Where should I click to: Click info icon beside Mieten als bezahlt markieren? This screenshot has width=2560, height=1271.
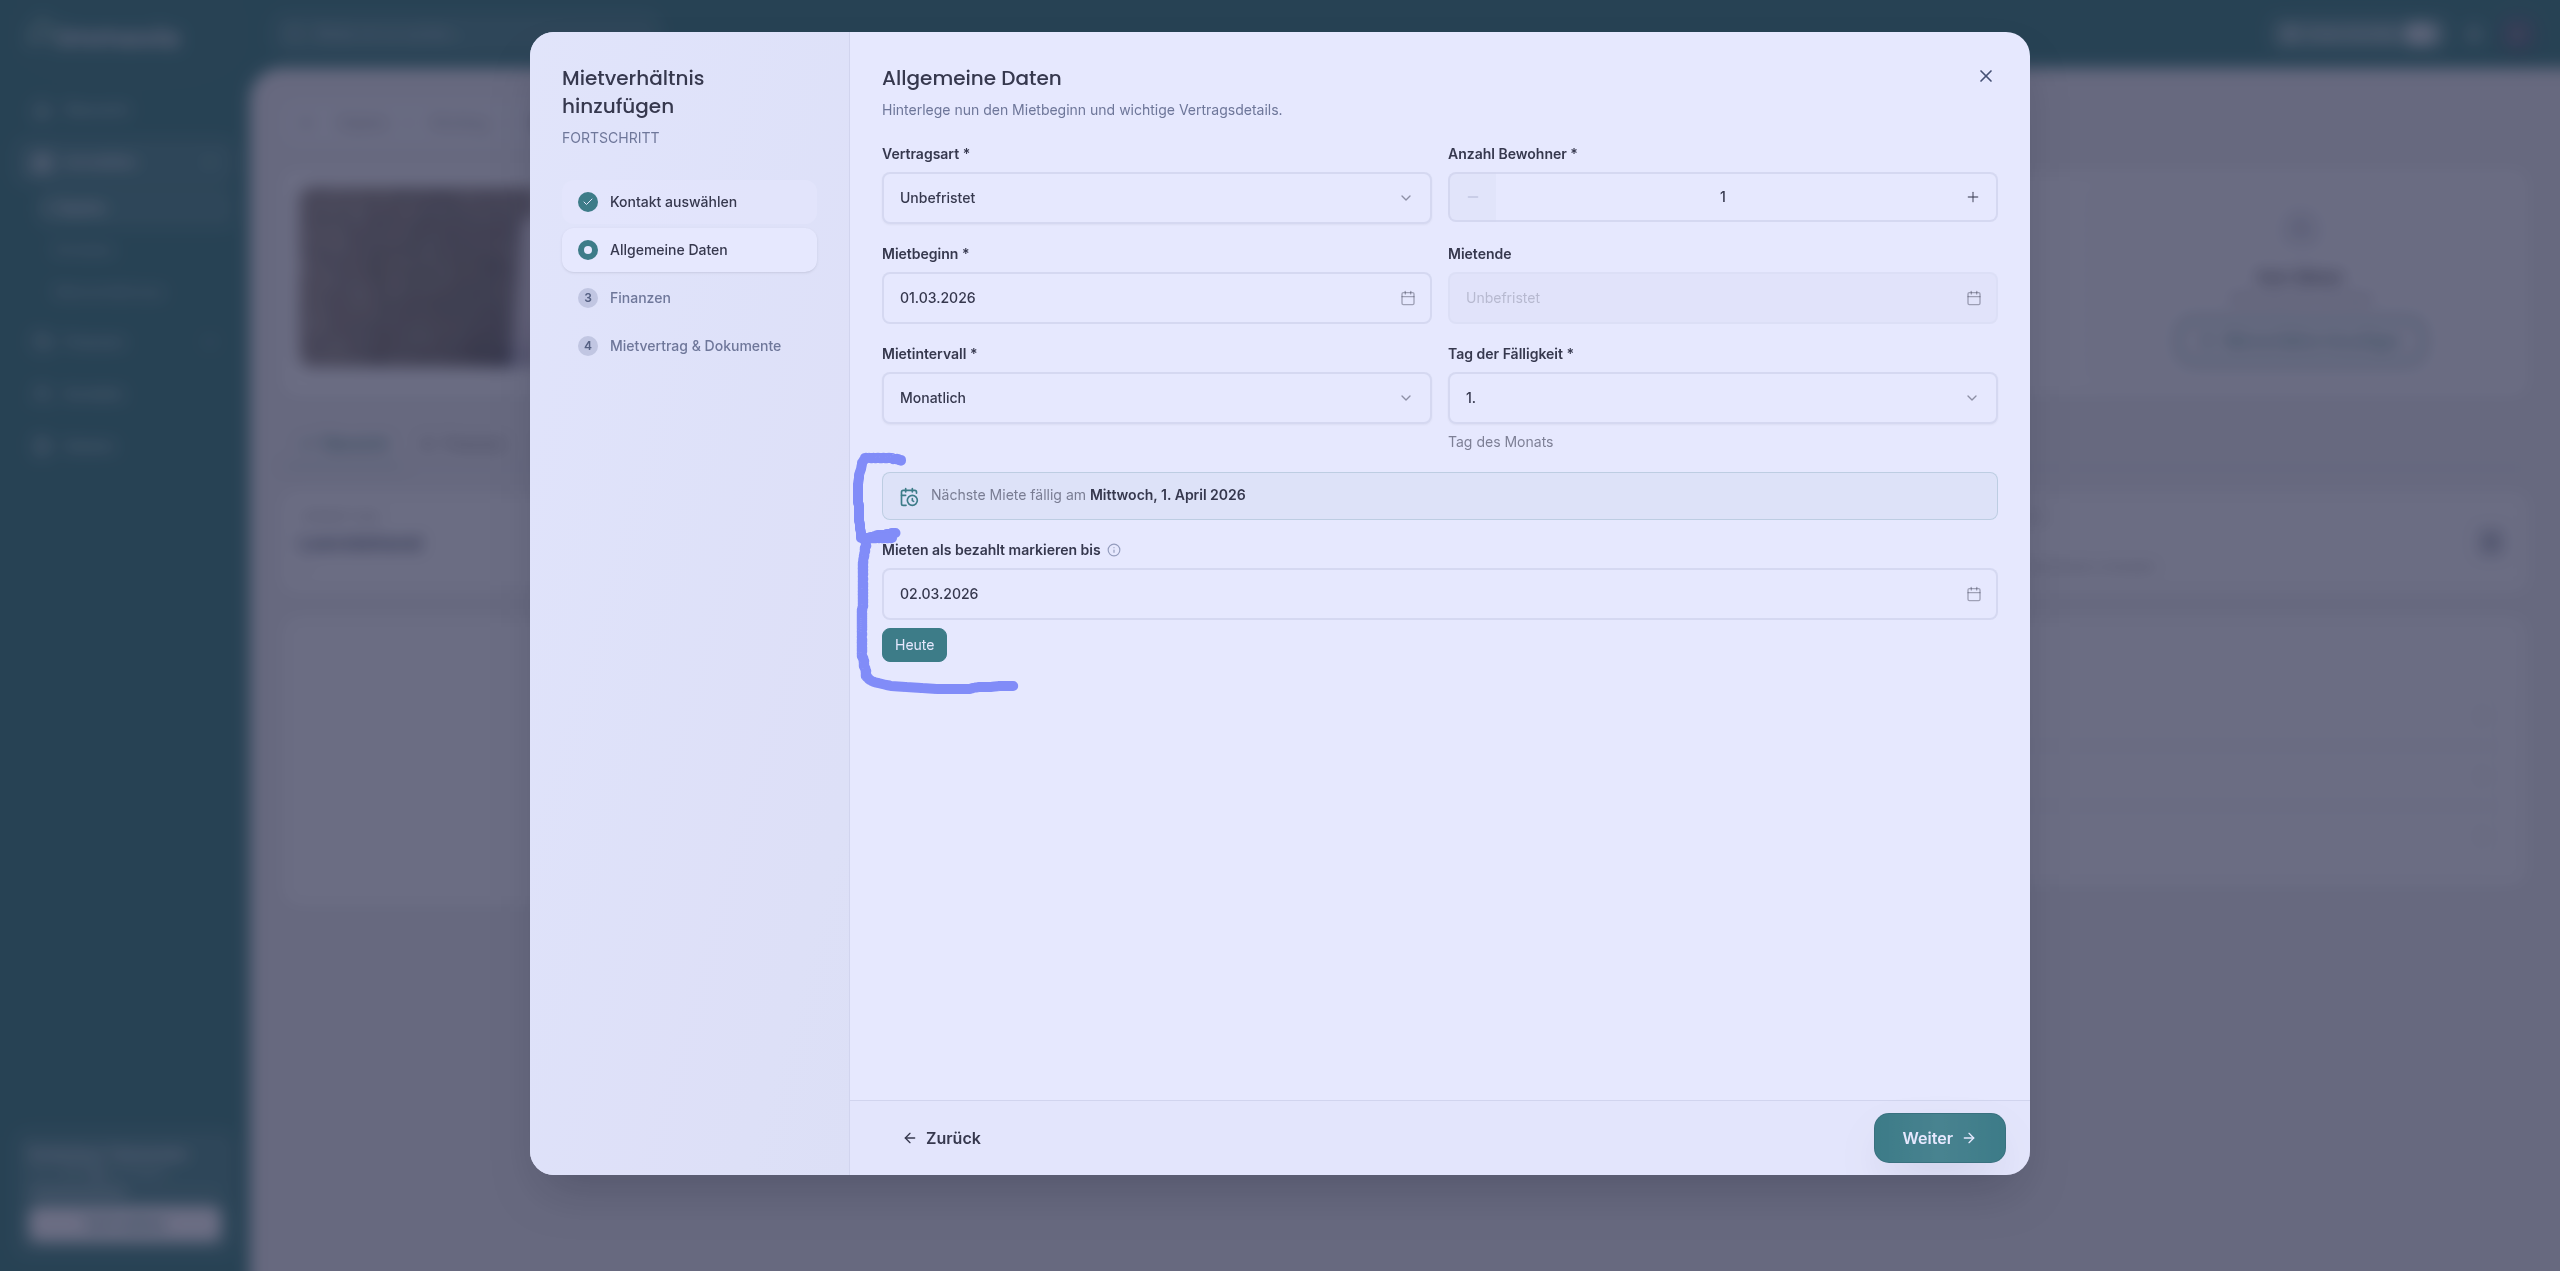click(1114, 550)
